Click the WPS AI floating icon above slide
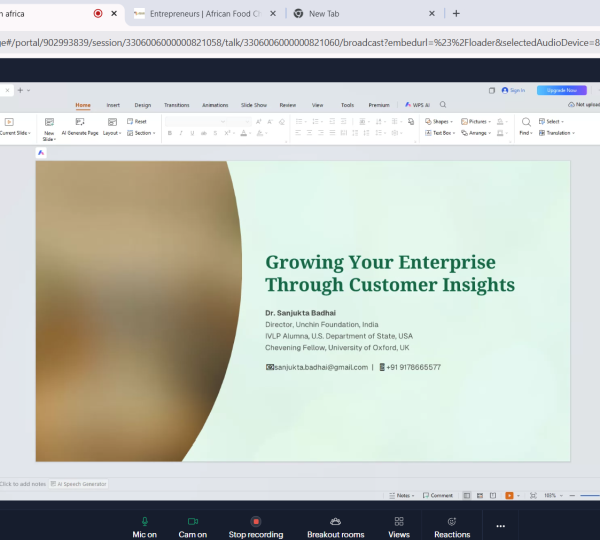The image size is (600, 540). (41, 153)
